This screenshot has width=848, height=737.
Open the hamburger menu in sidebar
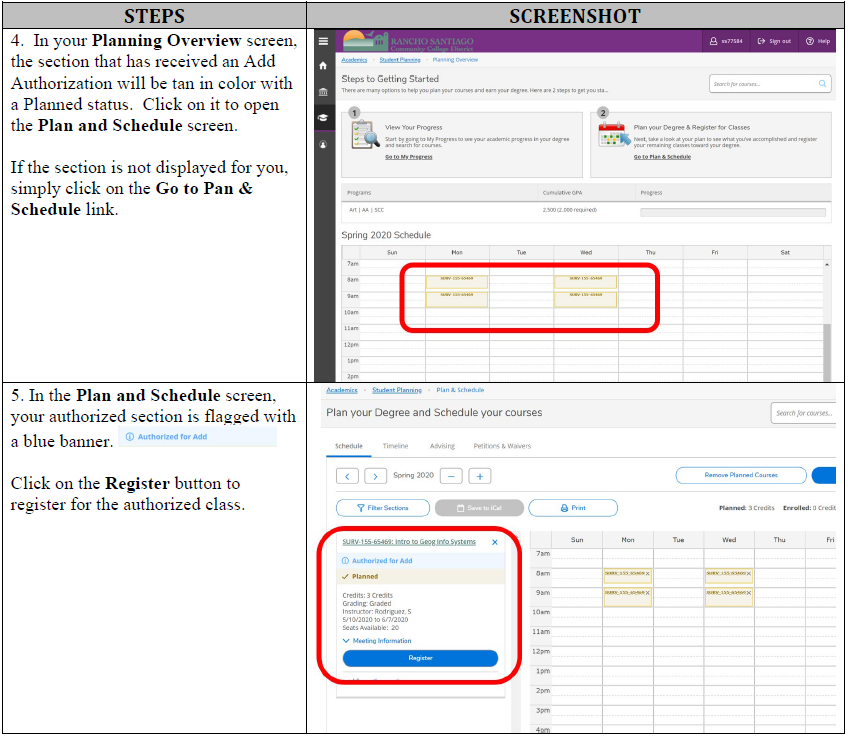click(x=323, y=41)
